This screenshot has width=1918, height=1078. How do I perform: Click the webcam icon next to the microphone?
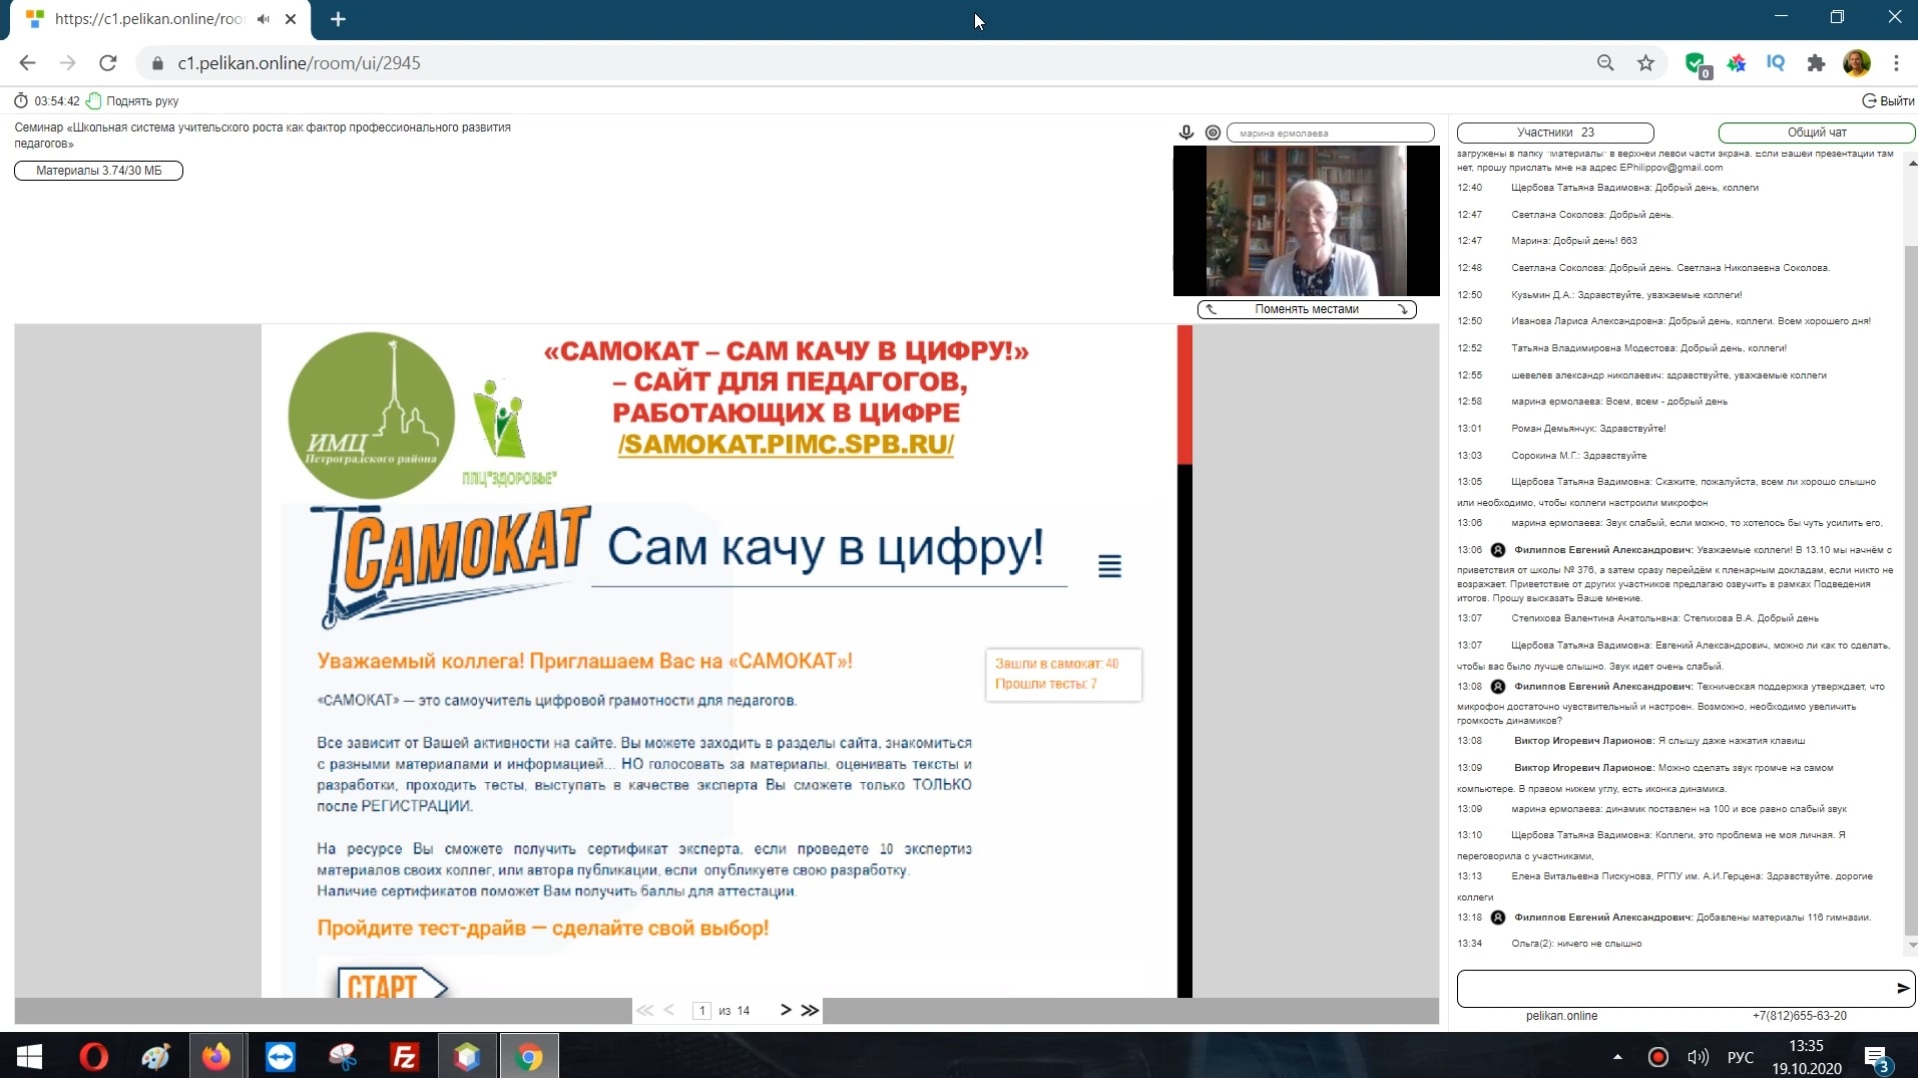click(x=1212, y=132)
